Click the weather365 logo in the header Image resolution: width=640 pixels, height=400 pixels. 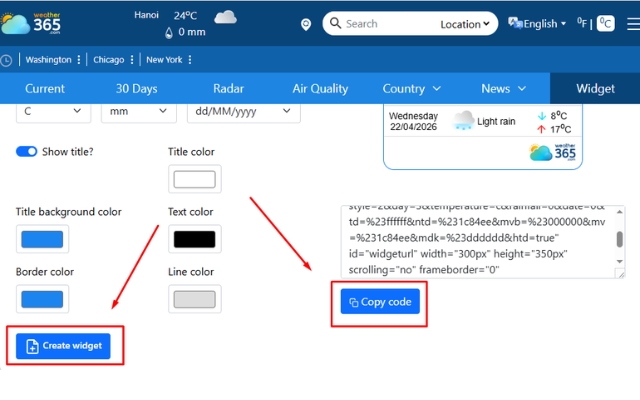31,23
